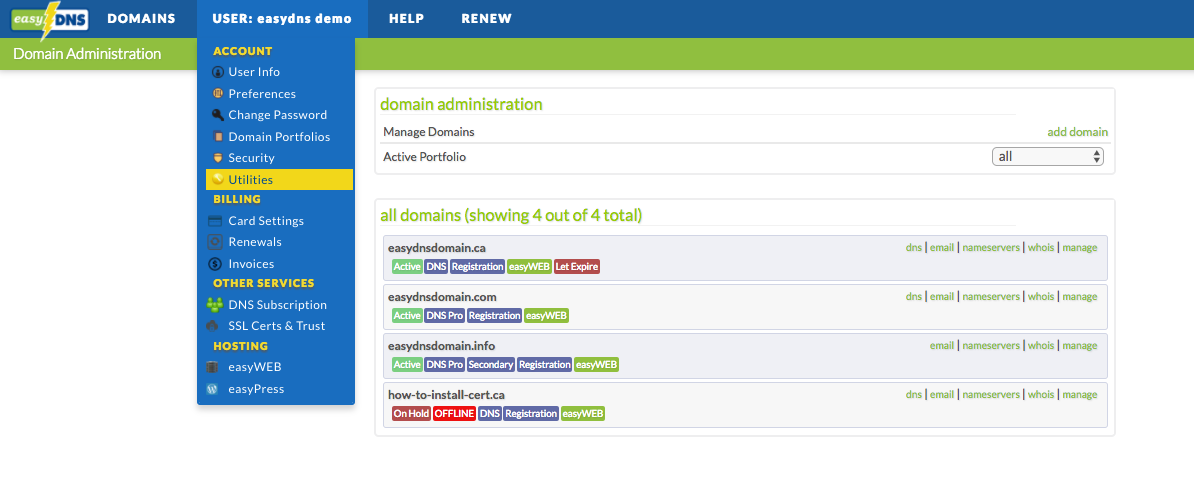Image resolution: width=1194 pixels, height=504 pixels.
Task: Click the Utilities icon in the menu
Action: pos(218,180)
